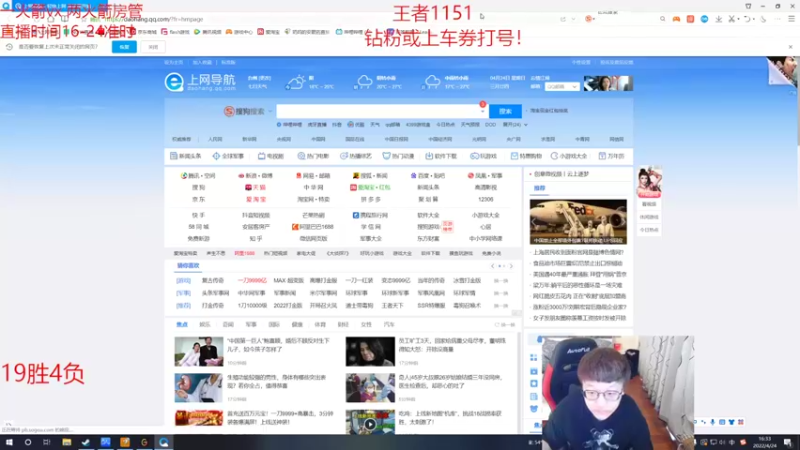
Task: Click browser download icon in toolbar
Action: 718,19
